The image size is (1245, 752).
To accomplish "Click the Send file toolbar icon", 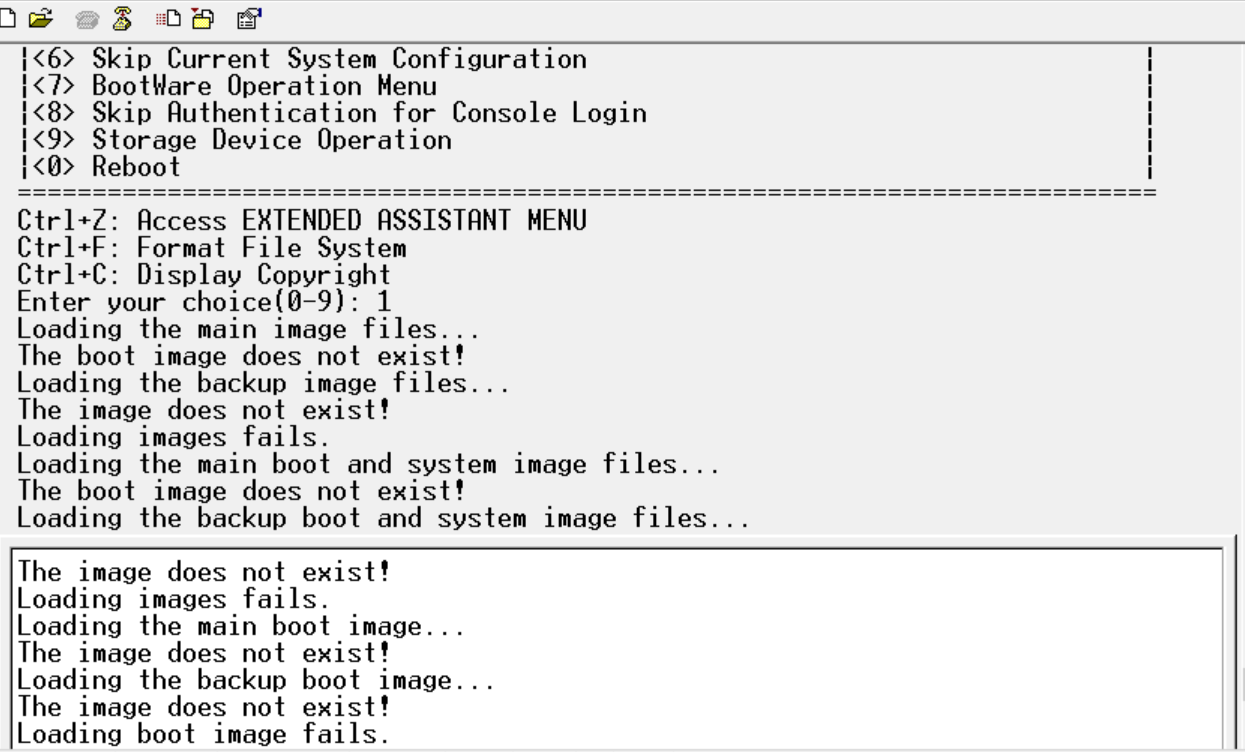I will [167, 17].
